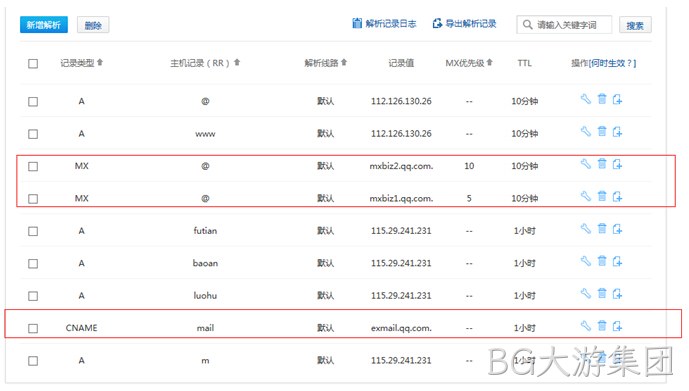Click the mxbiz1.qq.com. record value

pos(401,199)
